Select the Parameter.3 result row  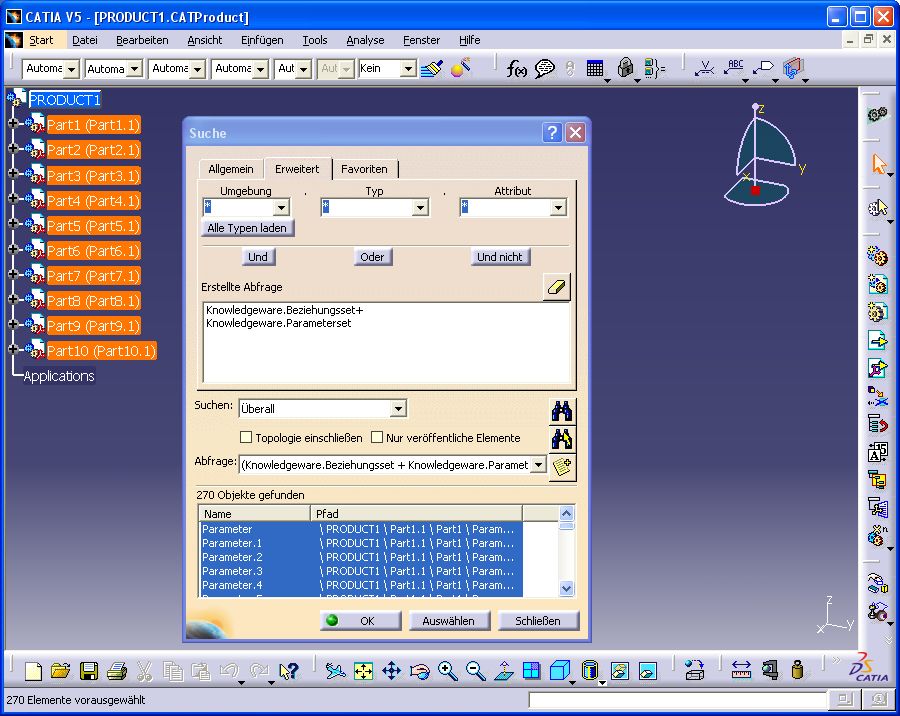(362, 571)
